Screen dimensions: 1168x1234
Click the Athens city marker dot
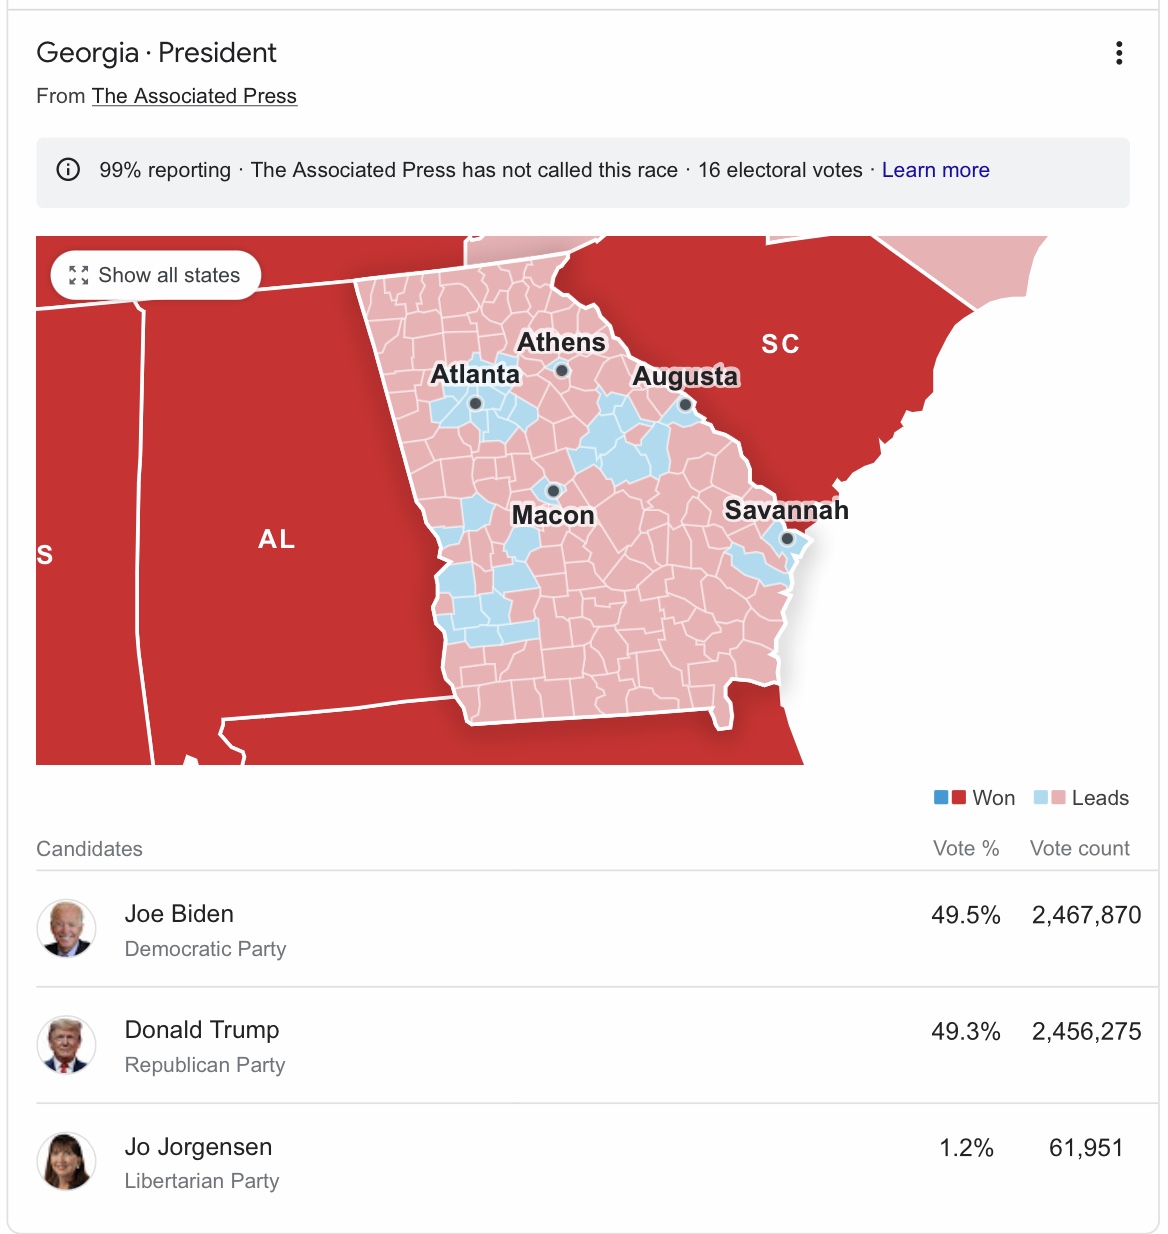pyautogui.click(x=562, y=371)
